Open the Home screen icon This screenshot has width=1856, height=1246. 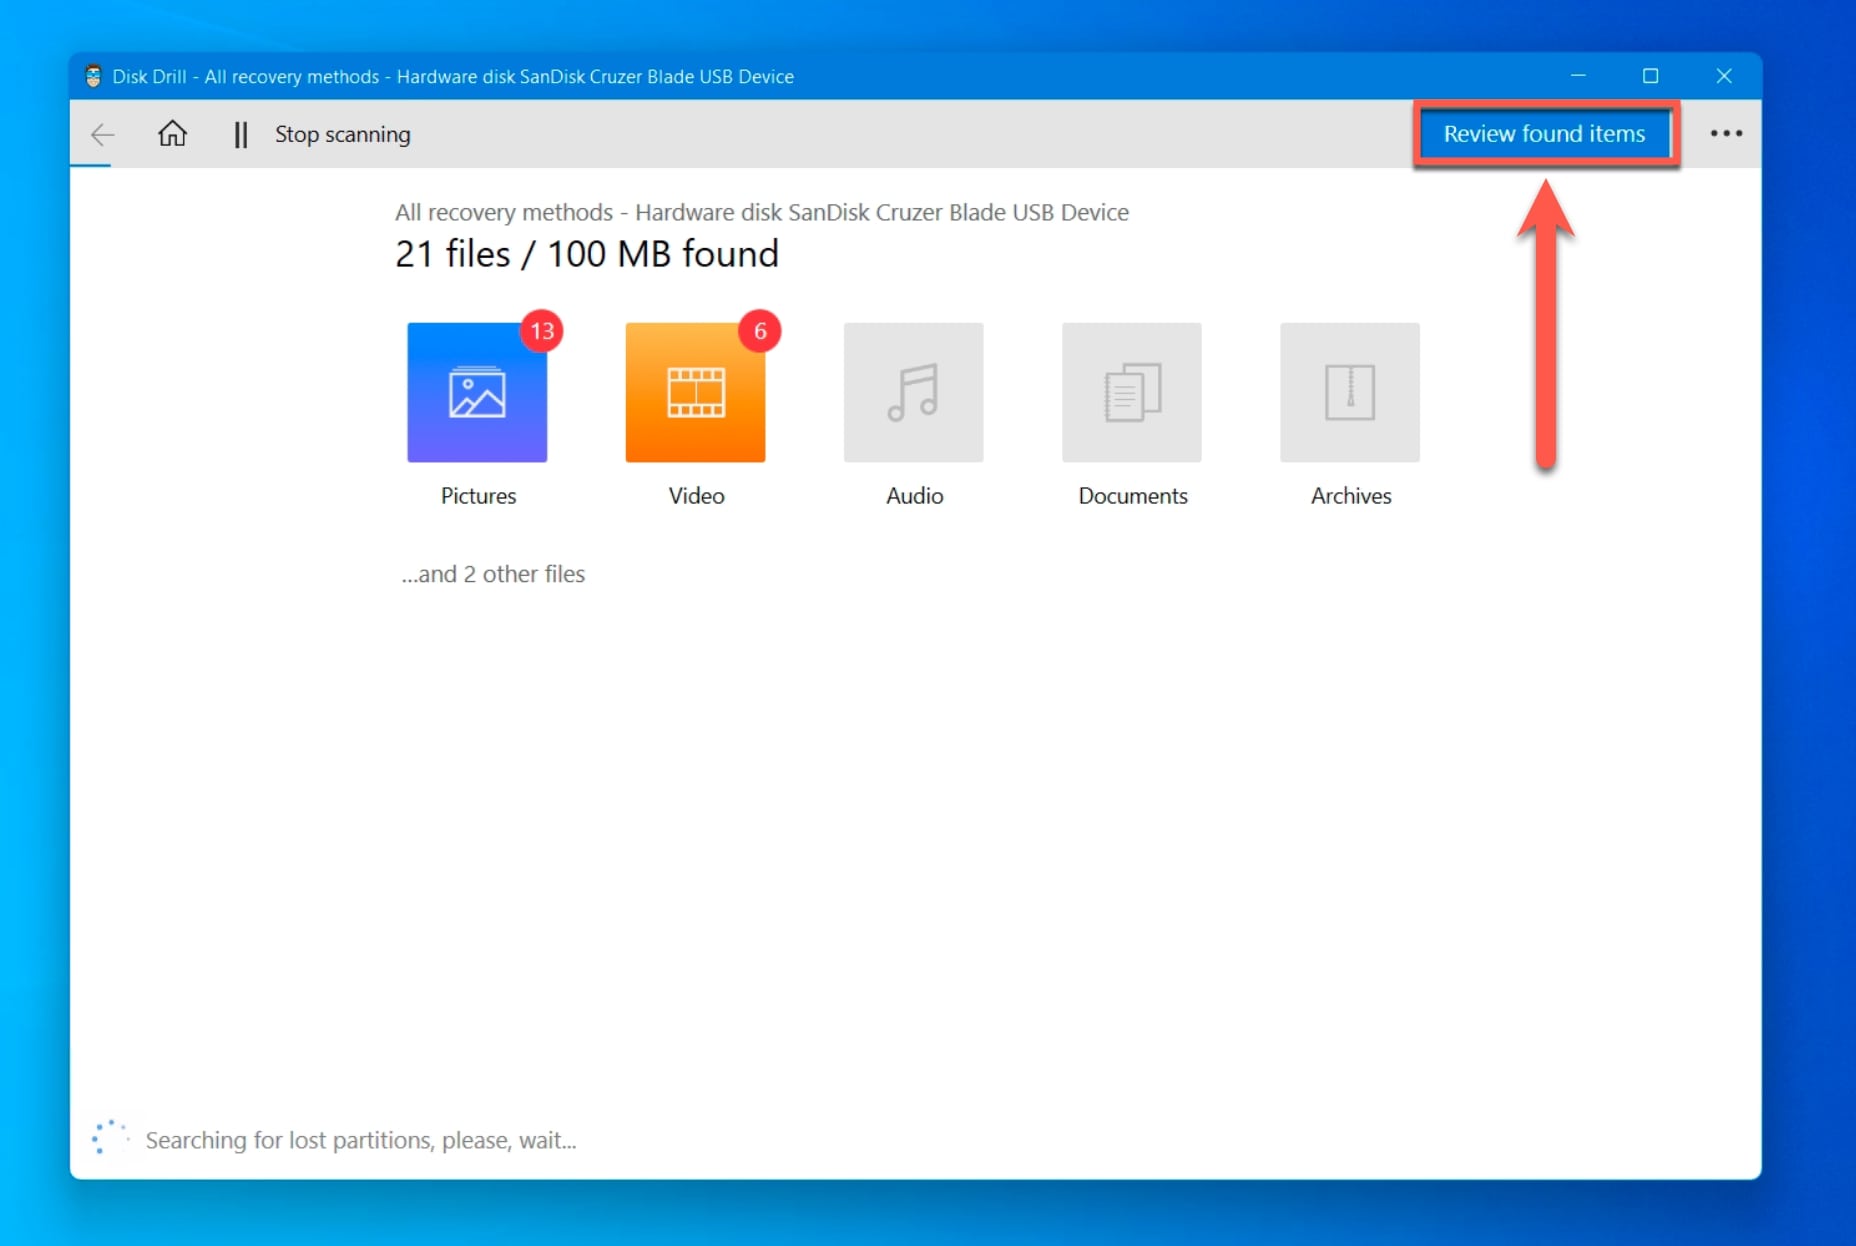click(172, 133)
